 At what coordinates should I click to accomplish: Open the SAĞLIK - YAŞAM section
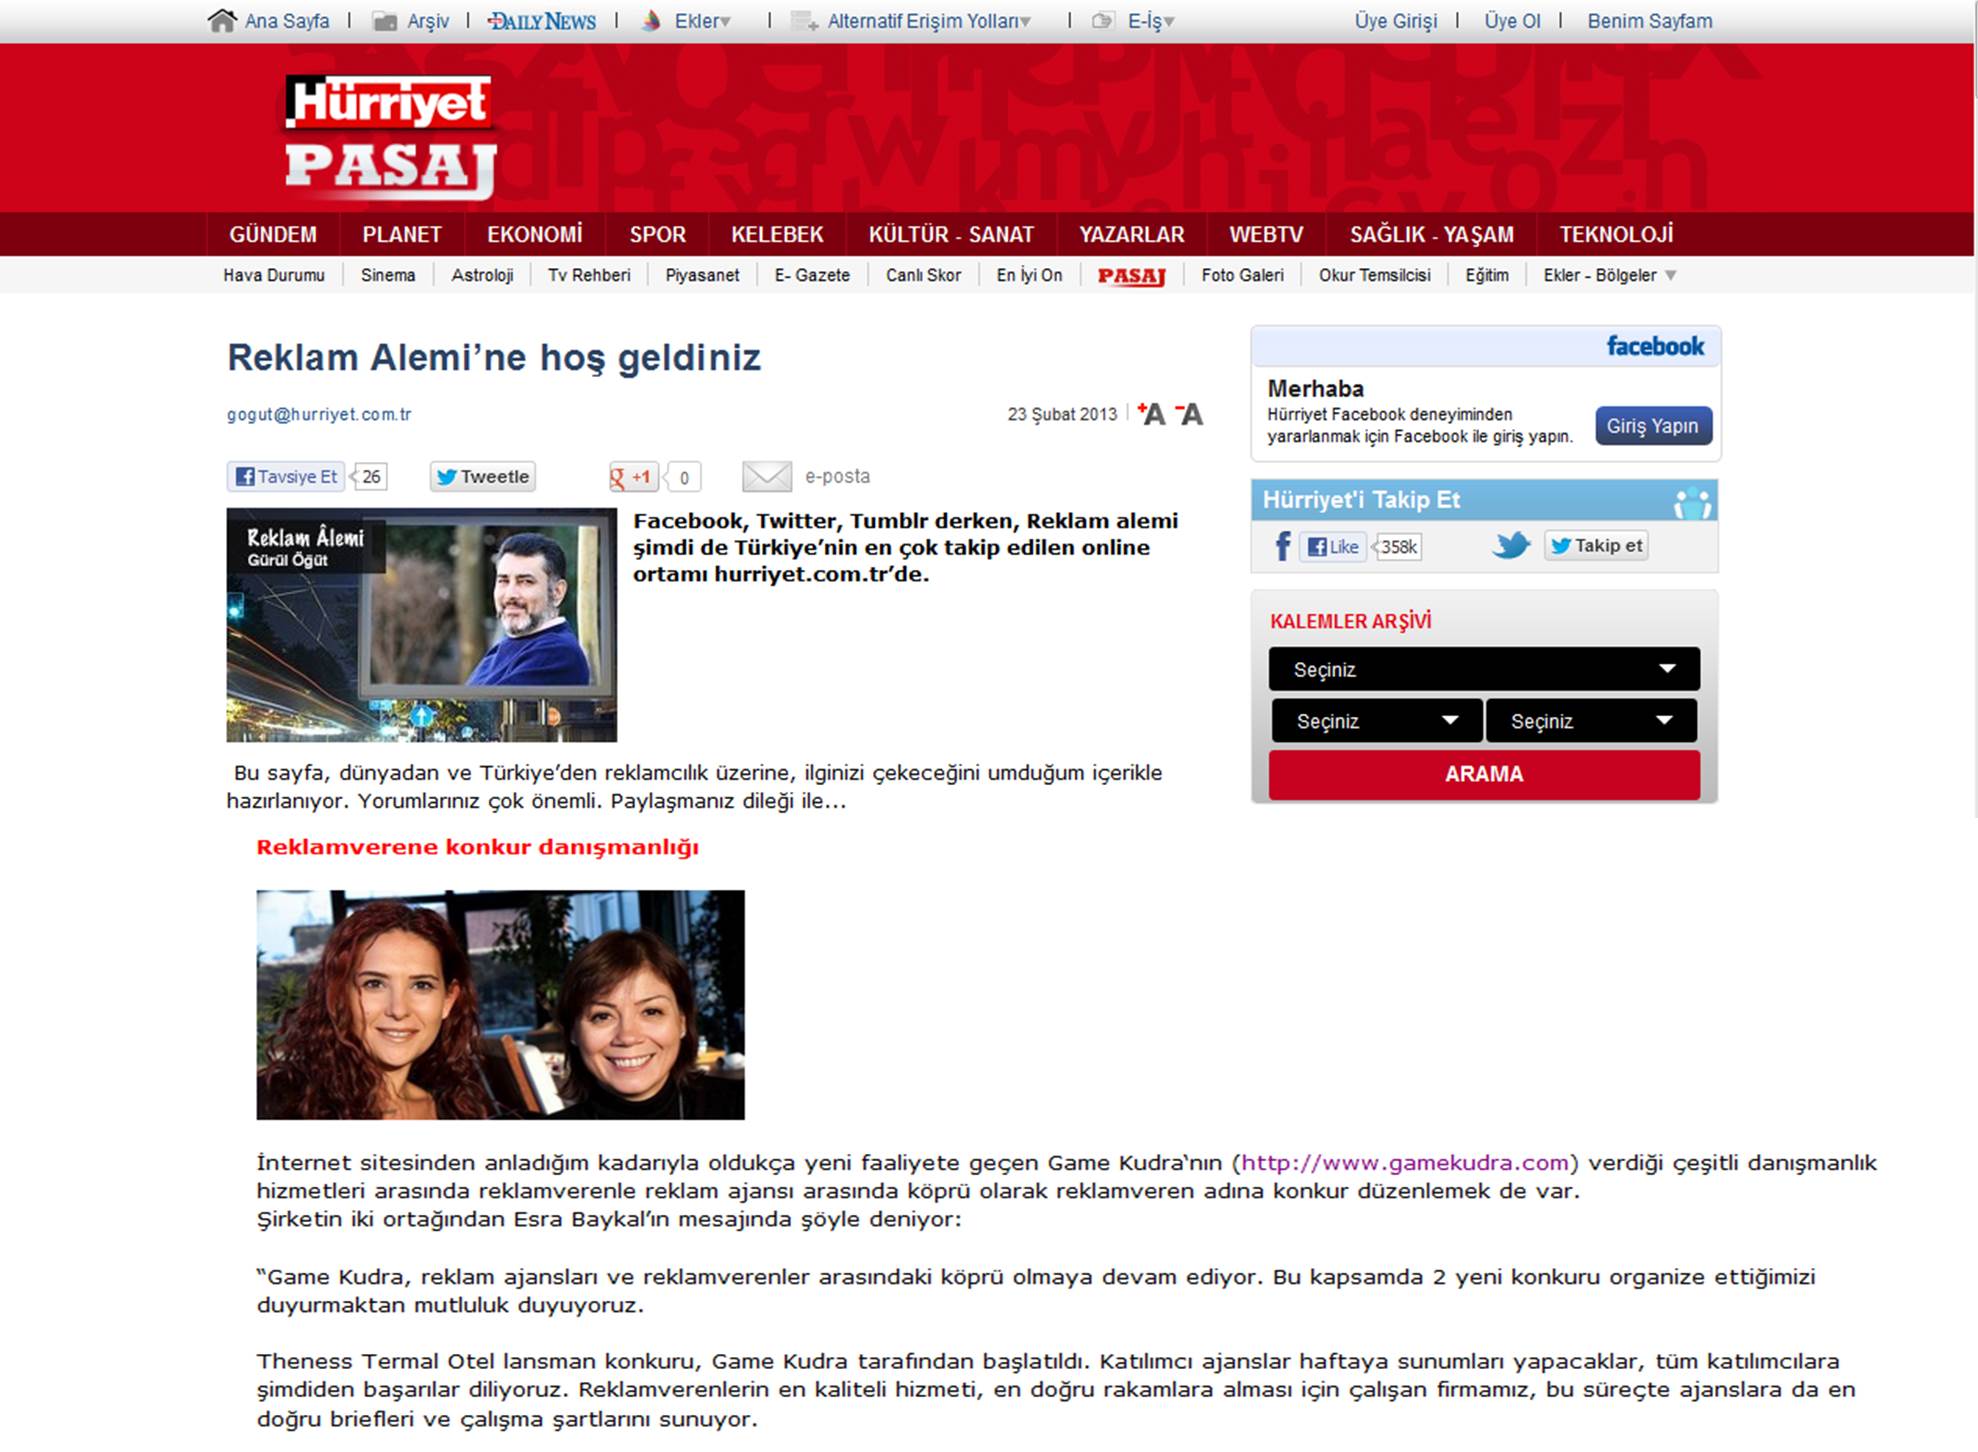point(1432,234)
